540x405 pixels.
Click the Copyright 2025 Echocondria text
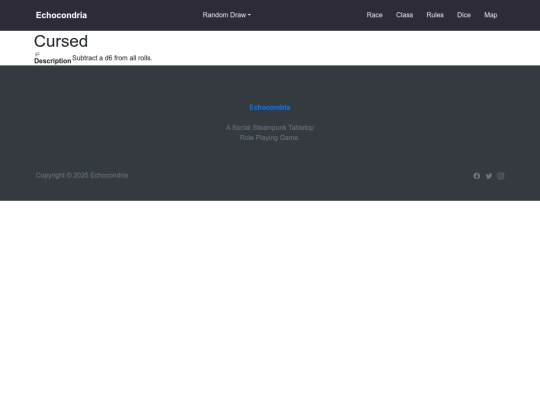[x=82, y=175]
